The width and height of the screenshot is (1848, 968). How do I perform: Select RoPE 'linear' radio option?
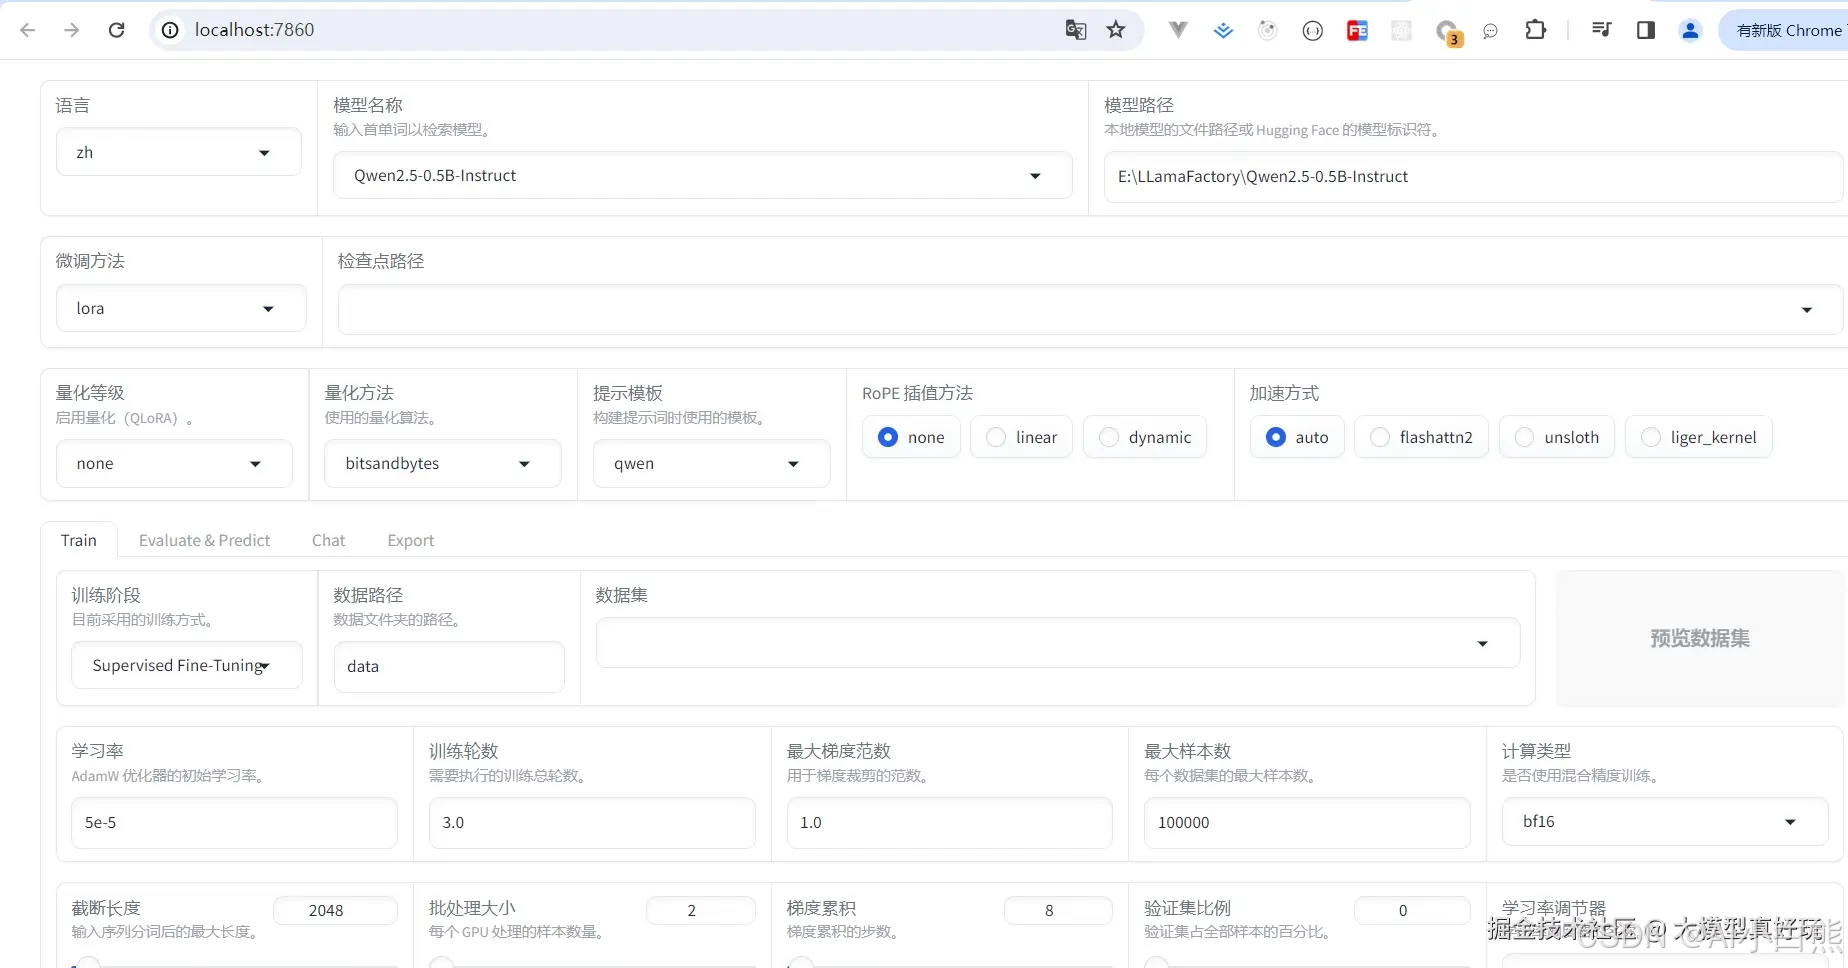click(1021, 437)
